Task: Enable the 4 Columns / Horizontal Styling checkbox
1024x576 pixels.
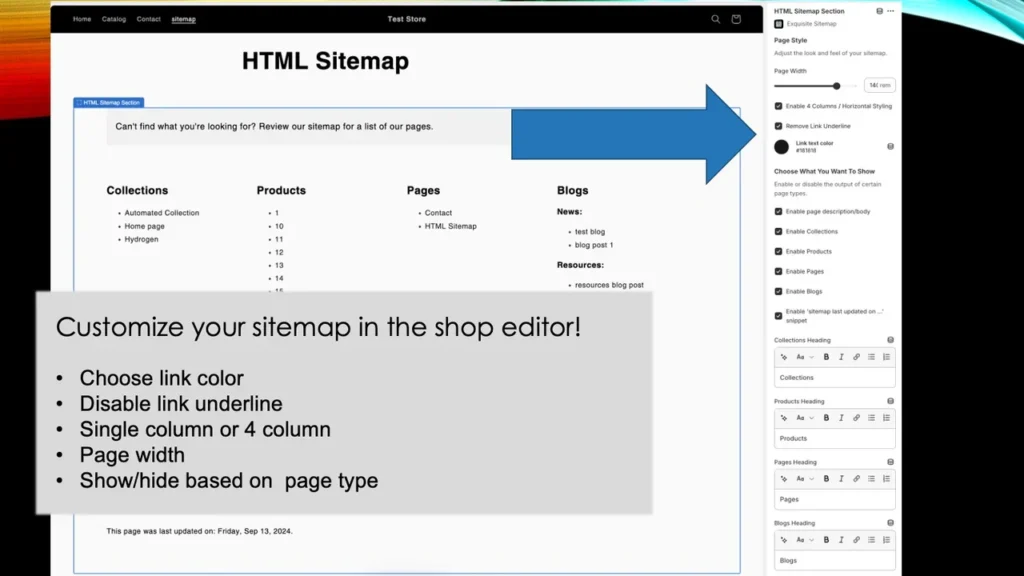Action: tap(777, 106)
